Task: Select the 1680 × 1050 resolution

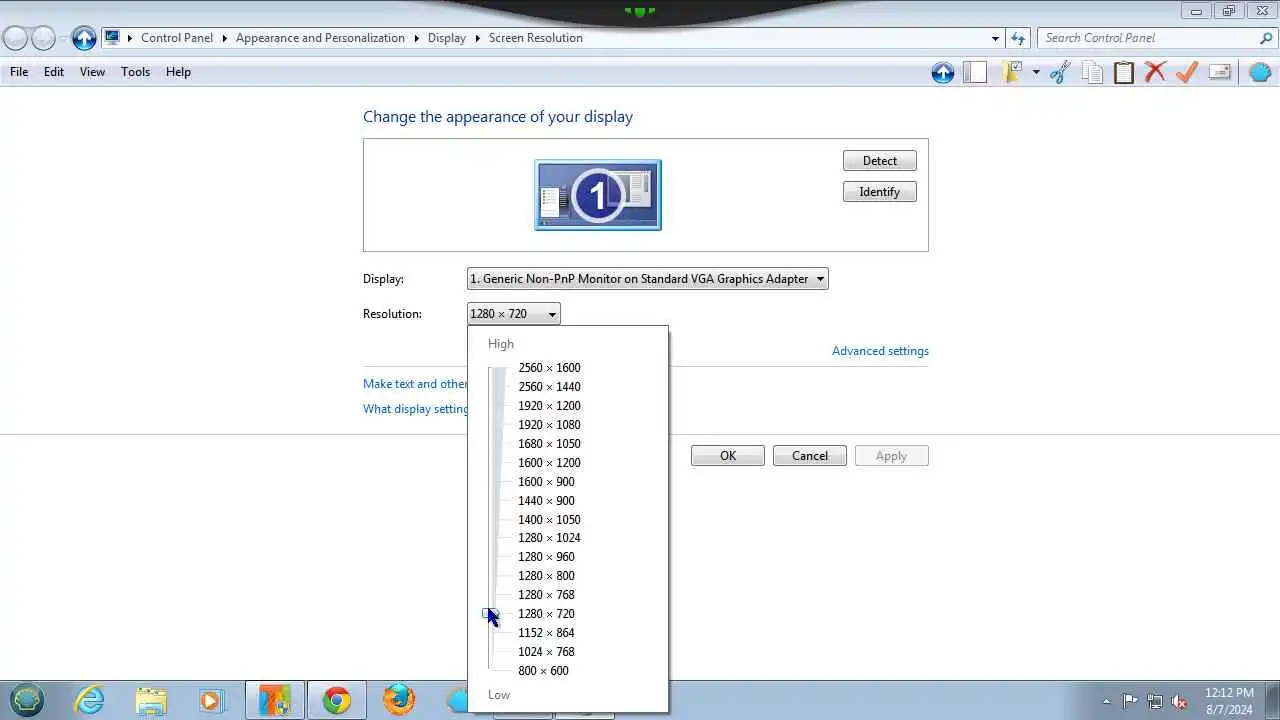Action: 549,444
